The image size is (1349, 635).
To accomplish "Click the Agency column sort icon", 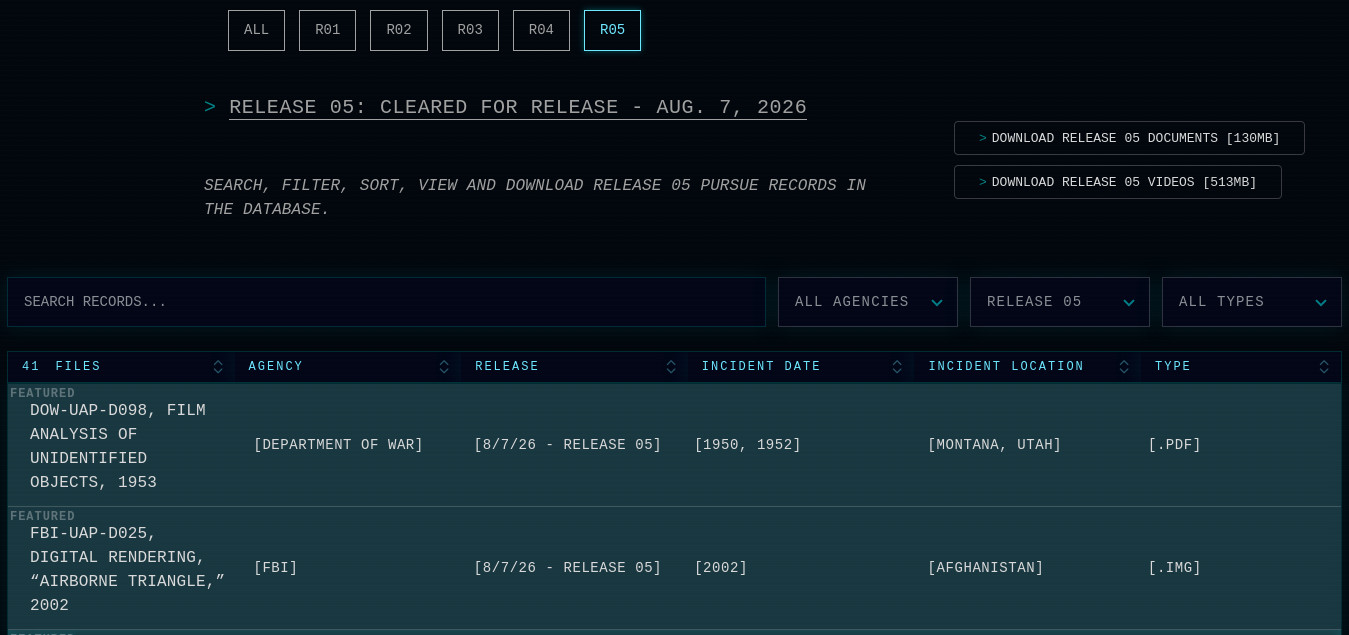I will click(x=444, y=367).
